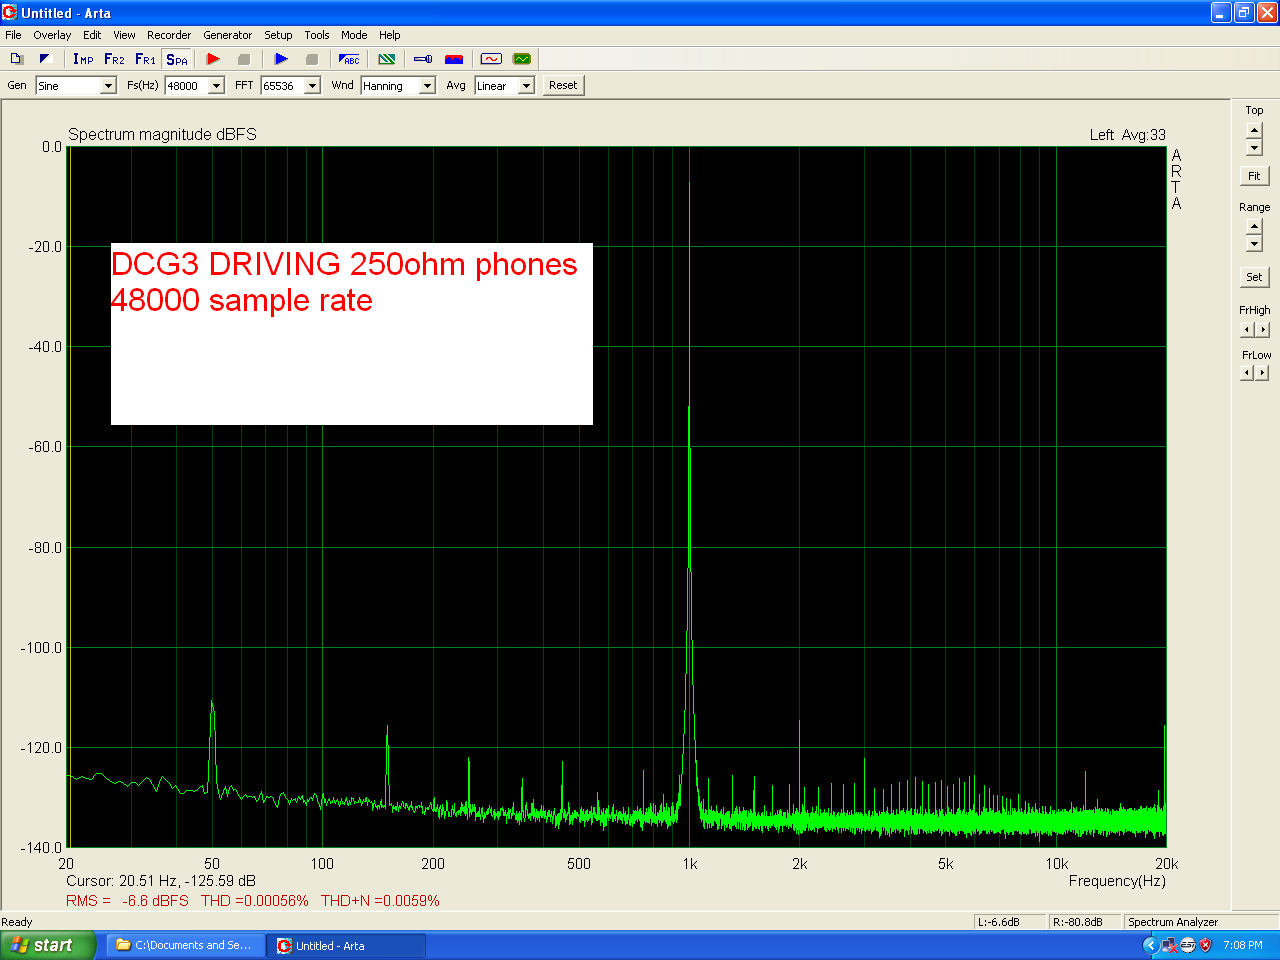Open the Gen signal type dropdown
This screenshot has width=1280, height=960.
108,86
